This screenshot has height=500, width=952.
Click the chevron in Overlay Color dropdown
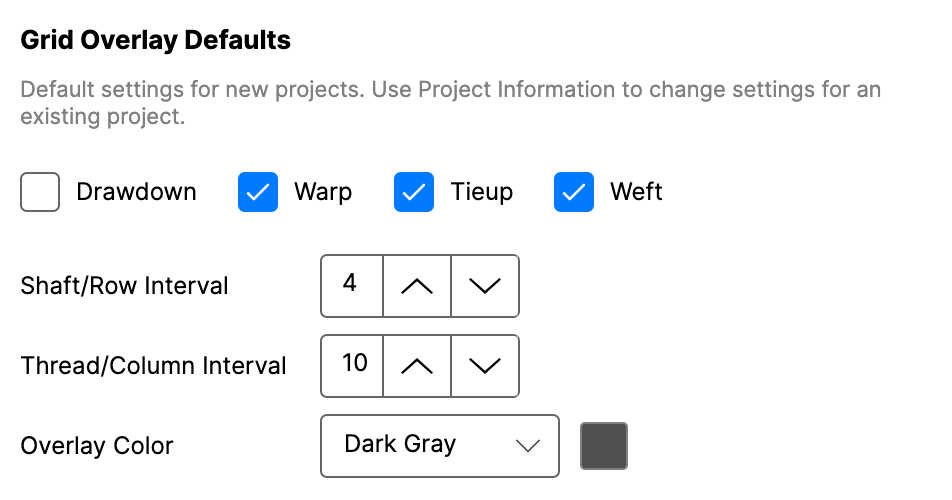[527, 446]
